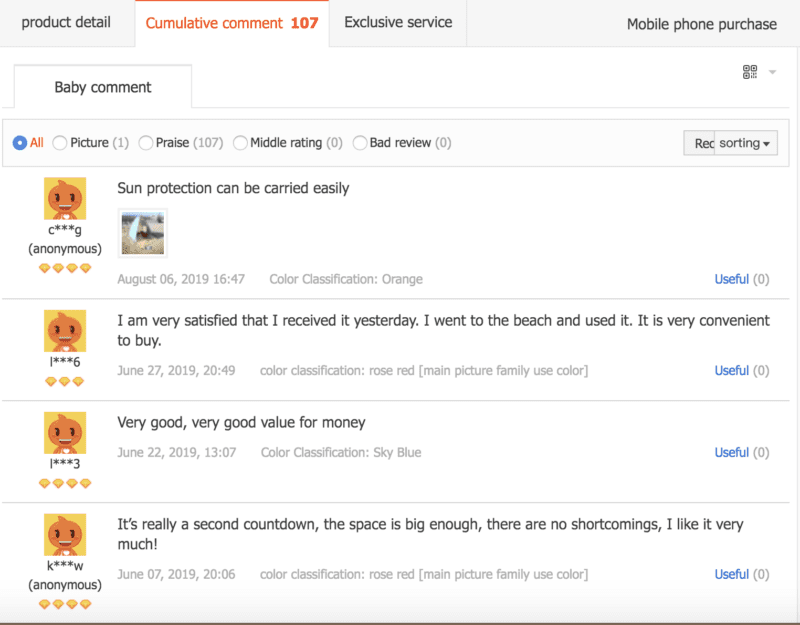The width and height of the screenshot is (800, 625).
Task: Switch to the product detail tab
Action: [66, 22]
